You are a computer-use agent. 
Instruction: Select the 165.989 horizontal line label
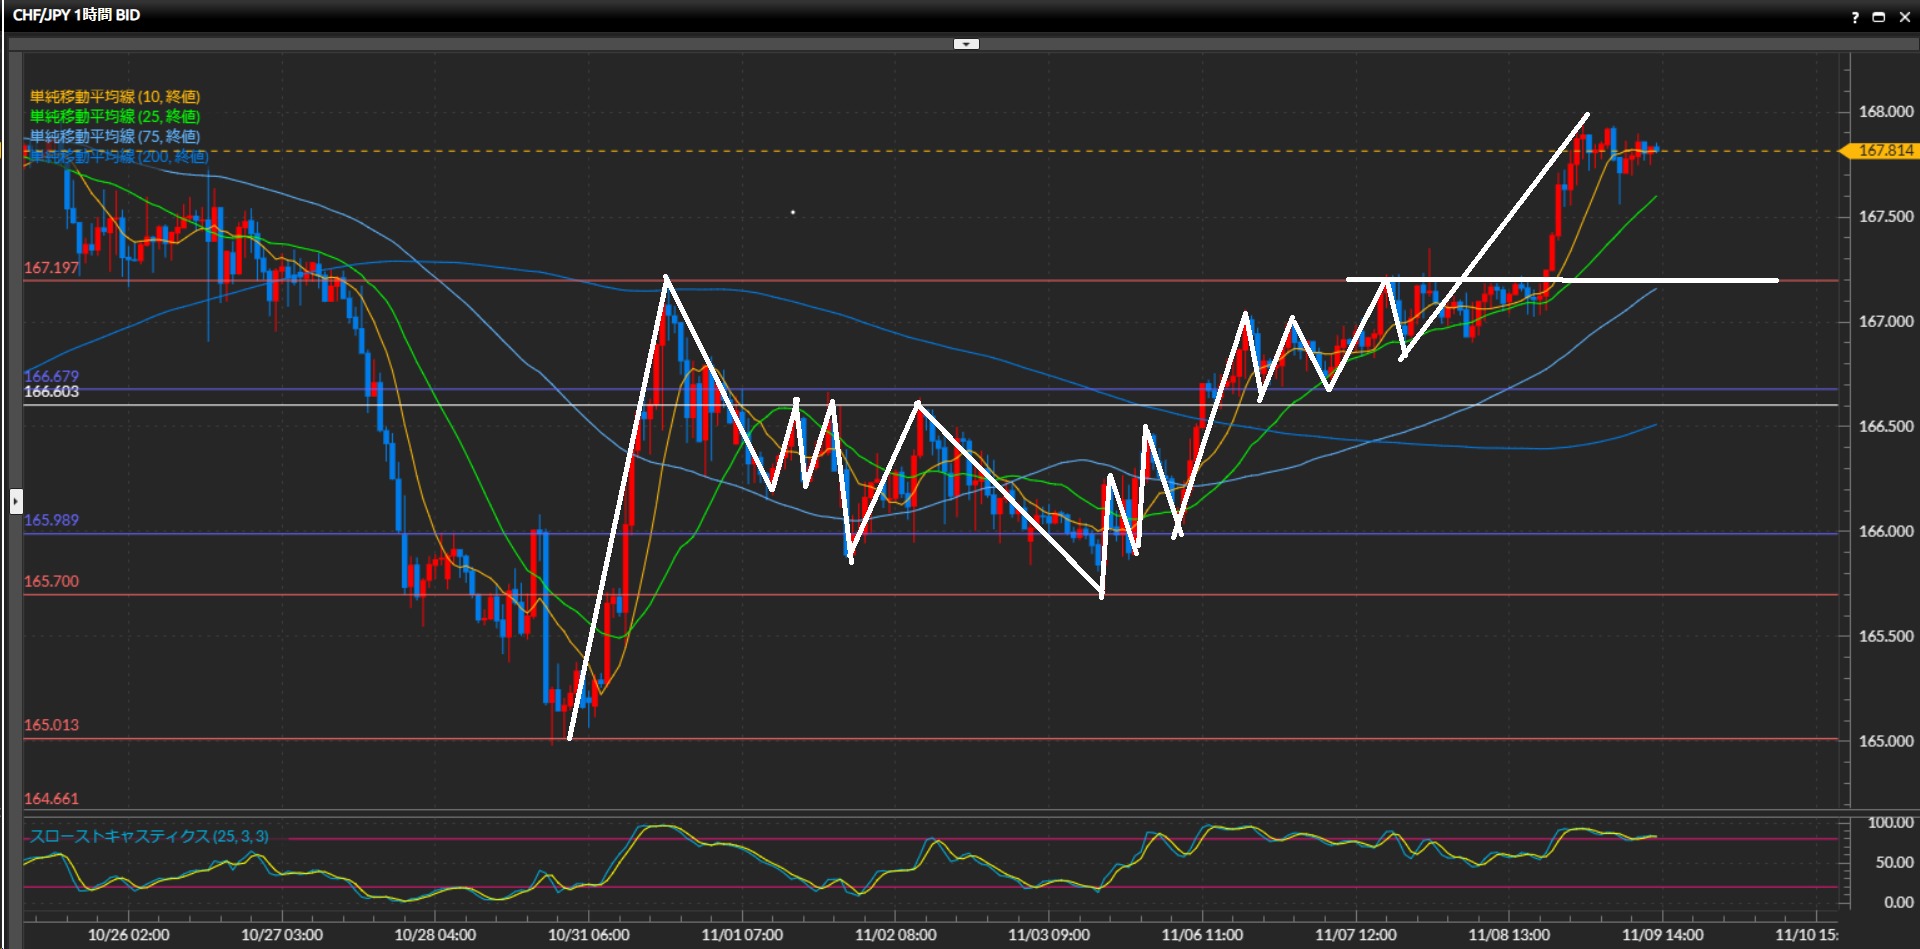click(x=51, y=520)
